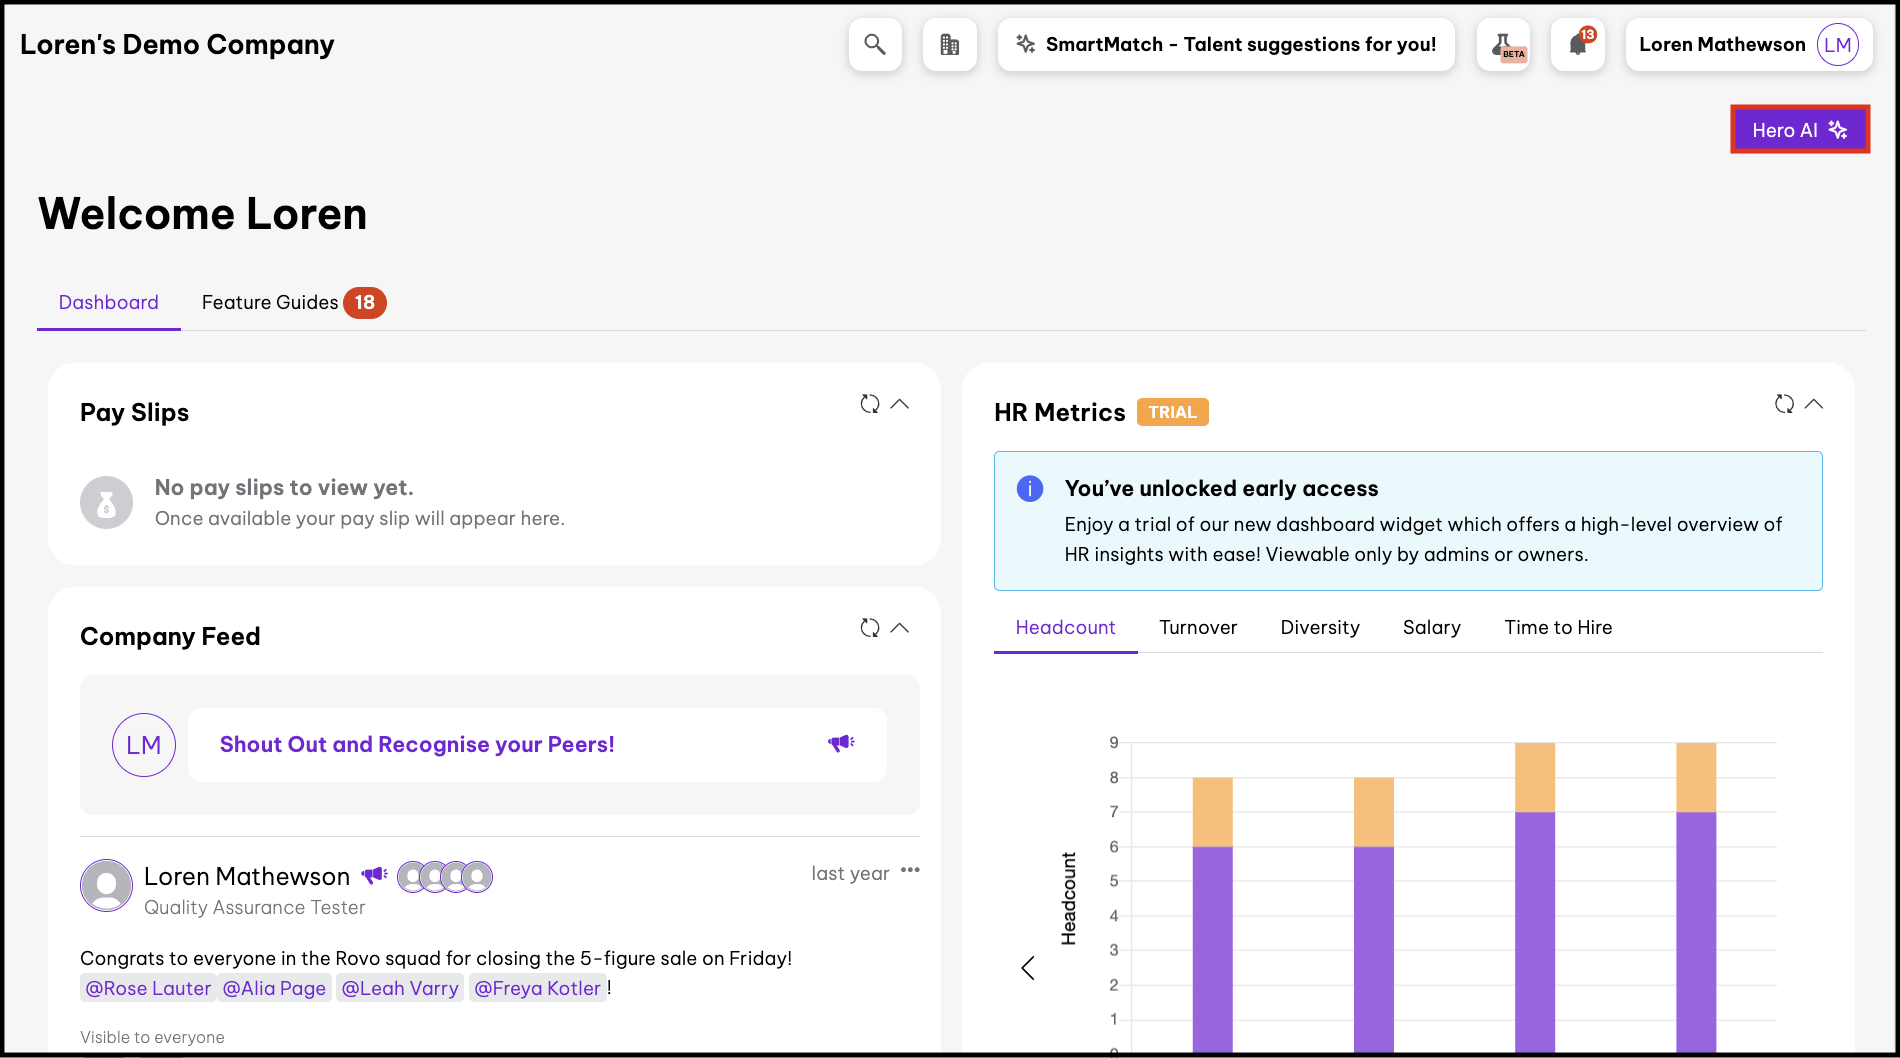Click the recipients avatar group on post
Image resolution: width=1900 pixels, height=1058 pixels.
click(x=445, y=877)
